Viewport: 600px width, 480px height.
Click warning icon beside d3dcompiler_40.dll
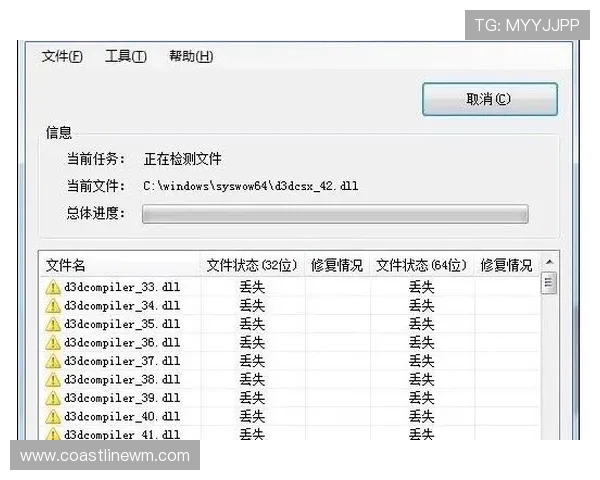[x=53, y=416]
